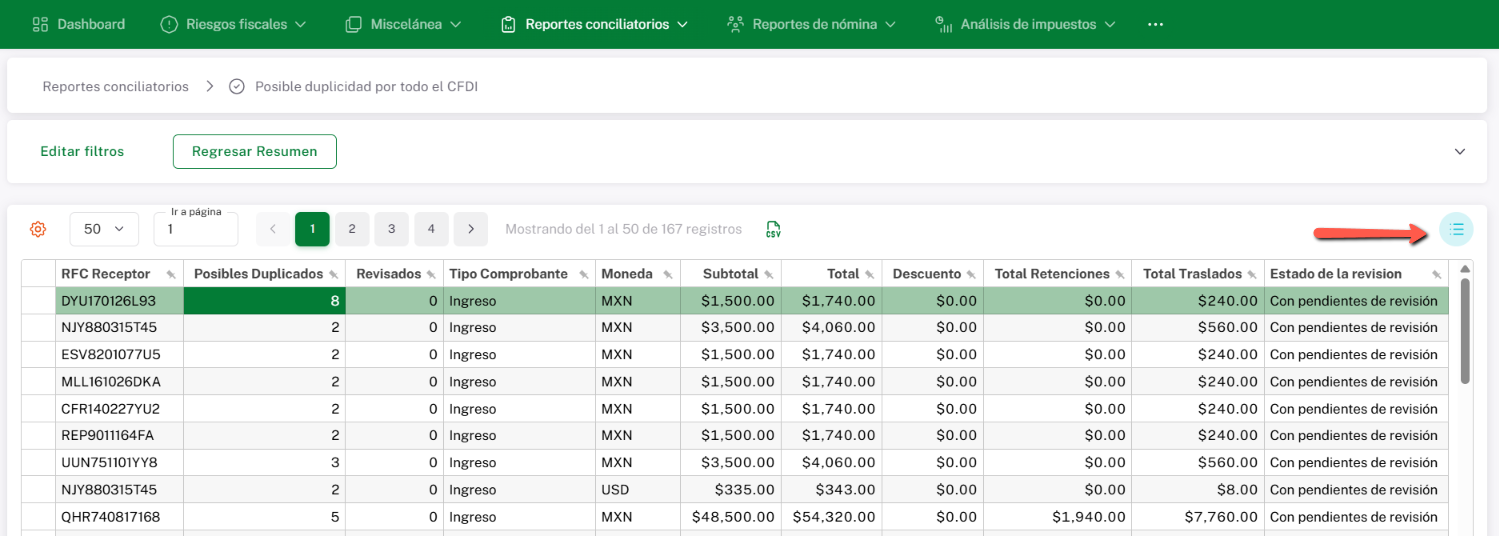Go to next page with right chevron
Screen dimensions: 1499x536
(x=471, y=229)
